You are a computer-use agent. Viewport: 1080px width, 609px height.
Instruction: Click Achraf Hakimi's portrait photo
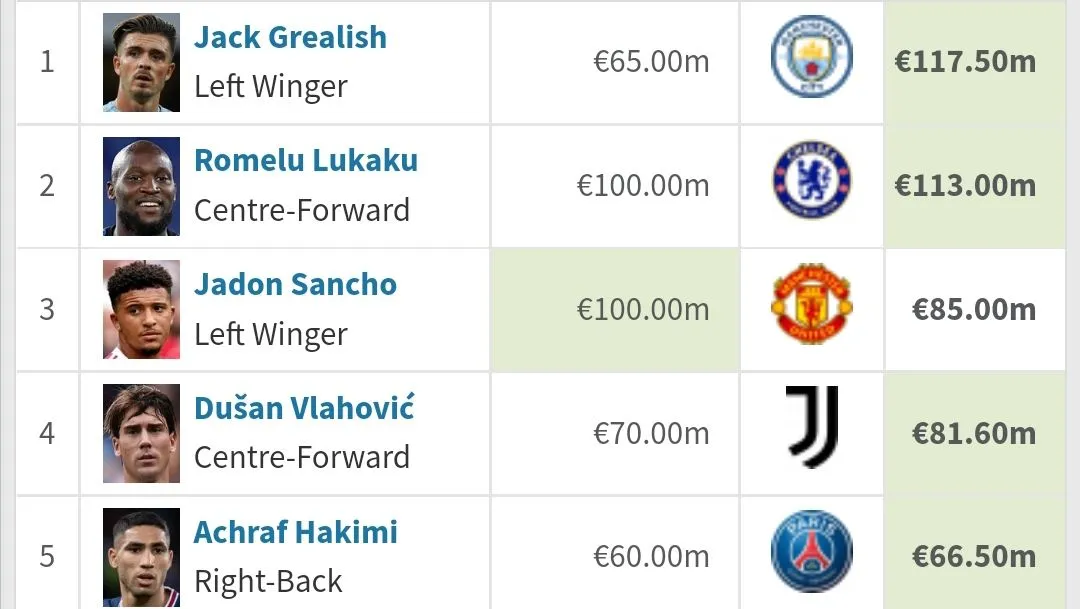141,556
